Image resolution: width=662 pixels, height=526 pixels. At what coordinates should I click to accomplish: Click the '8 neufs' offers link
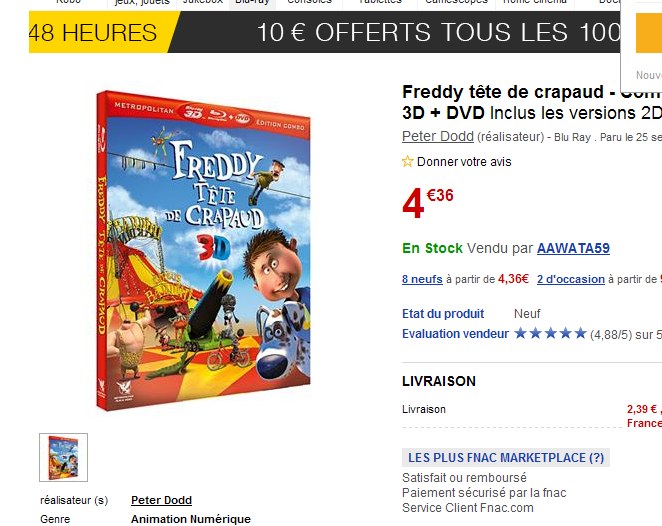422,279
